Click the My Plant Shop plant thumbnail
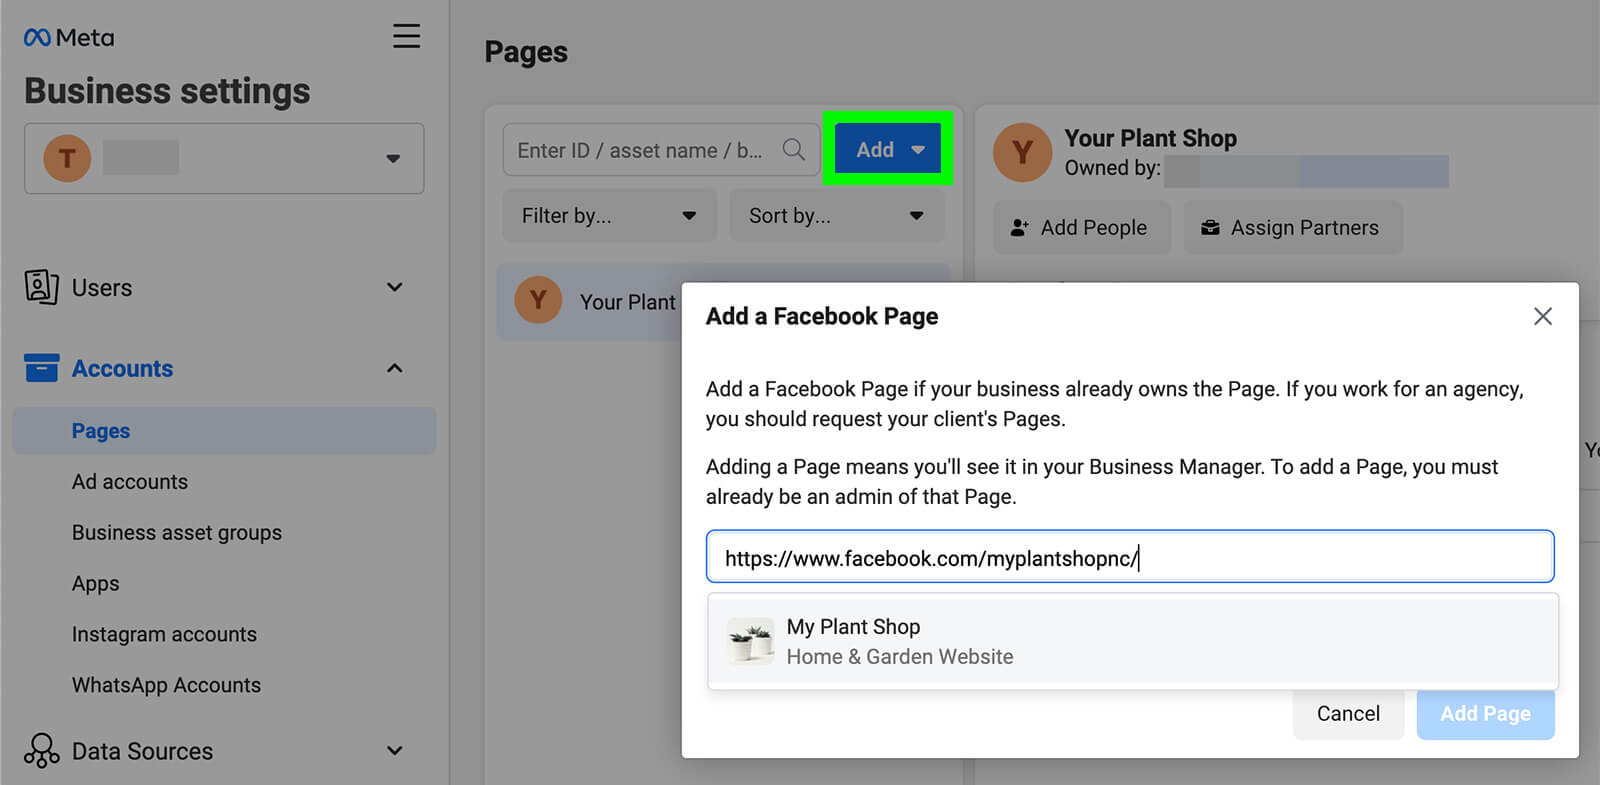Viewport: 1600px width, 785px height. point(750,641)
